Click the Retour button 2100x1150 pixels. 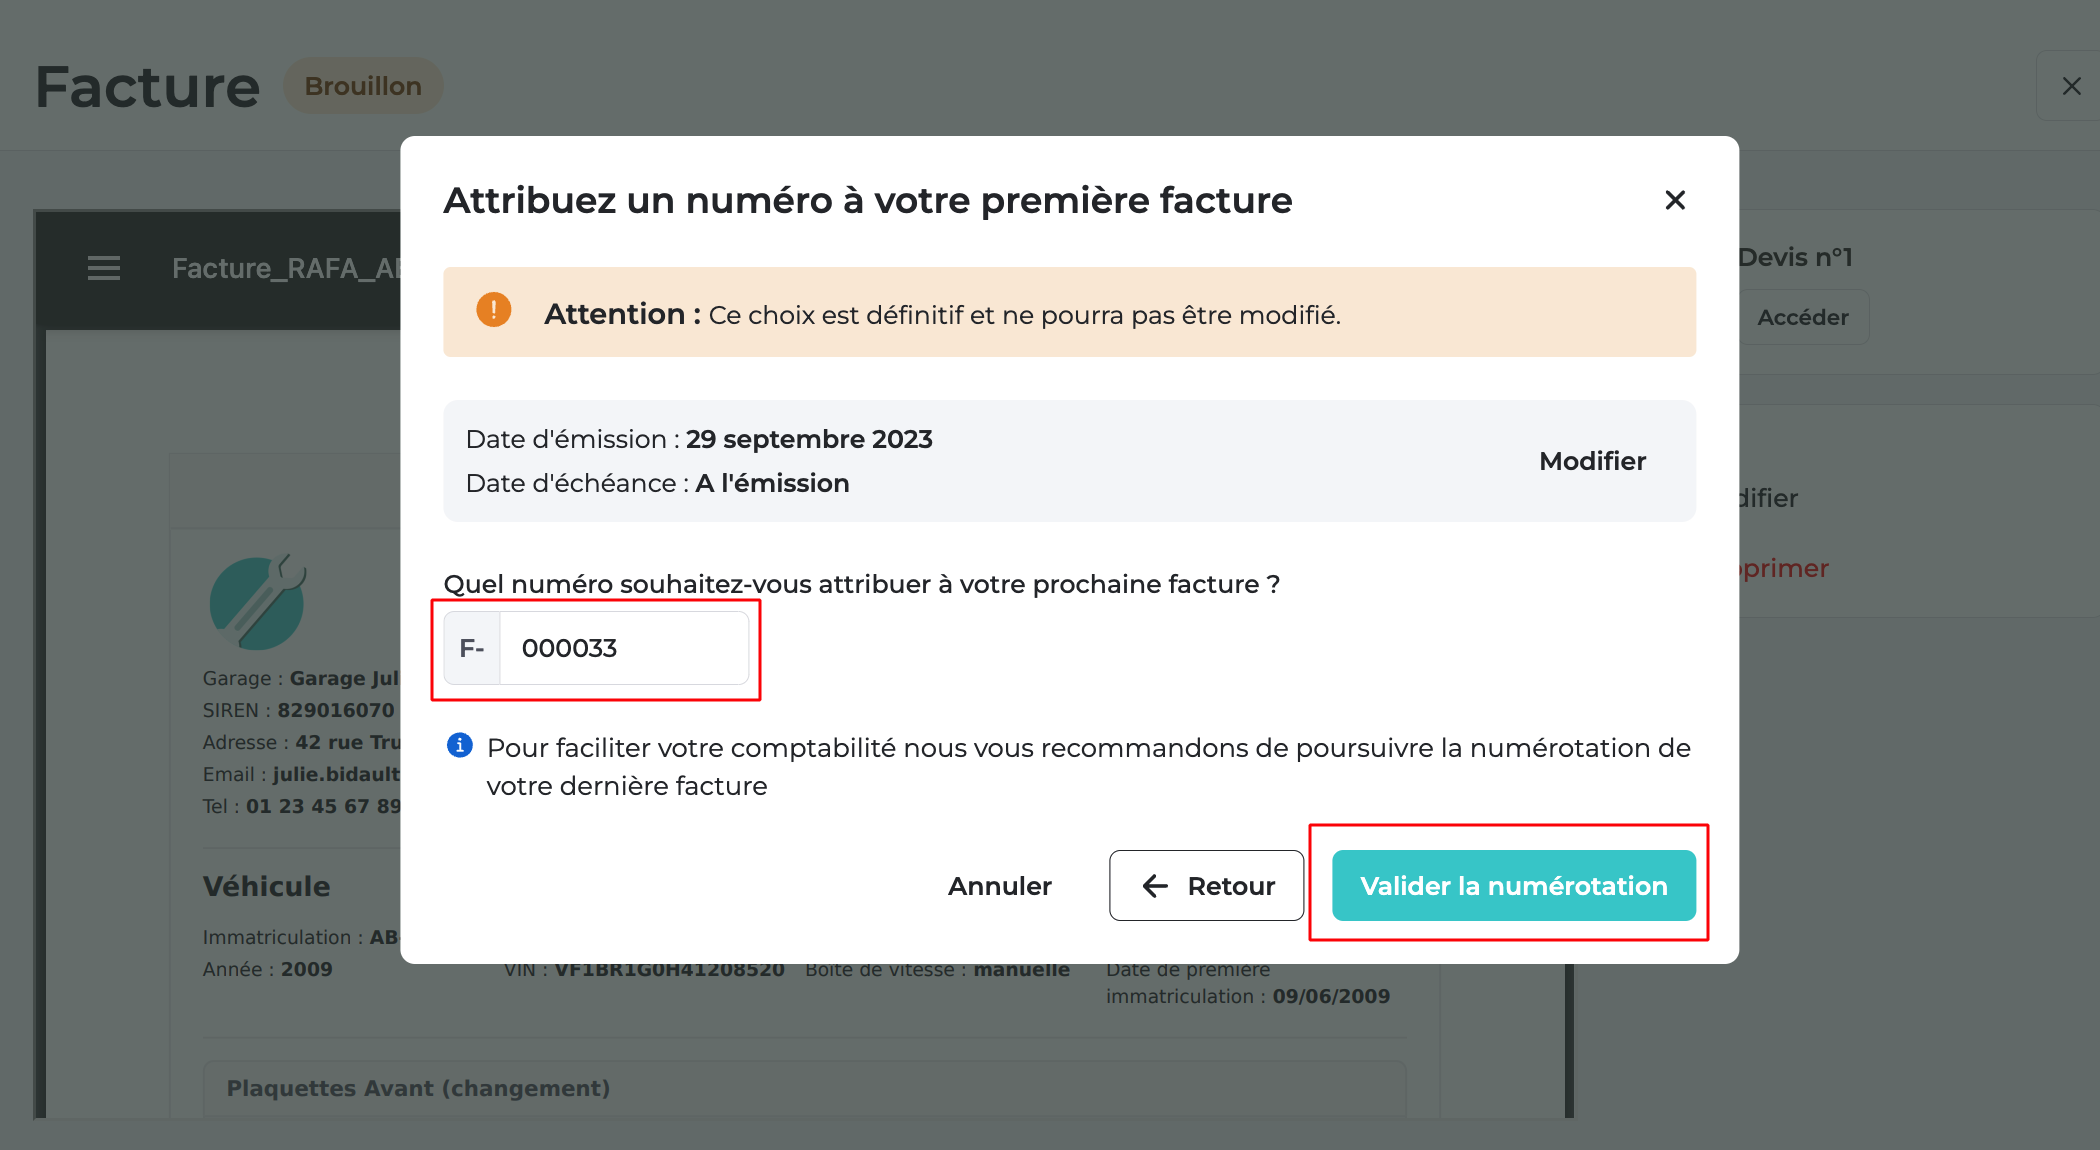coord(1206,886)
